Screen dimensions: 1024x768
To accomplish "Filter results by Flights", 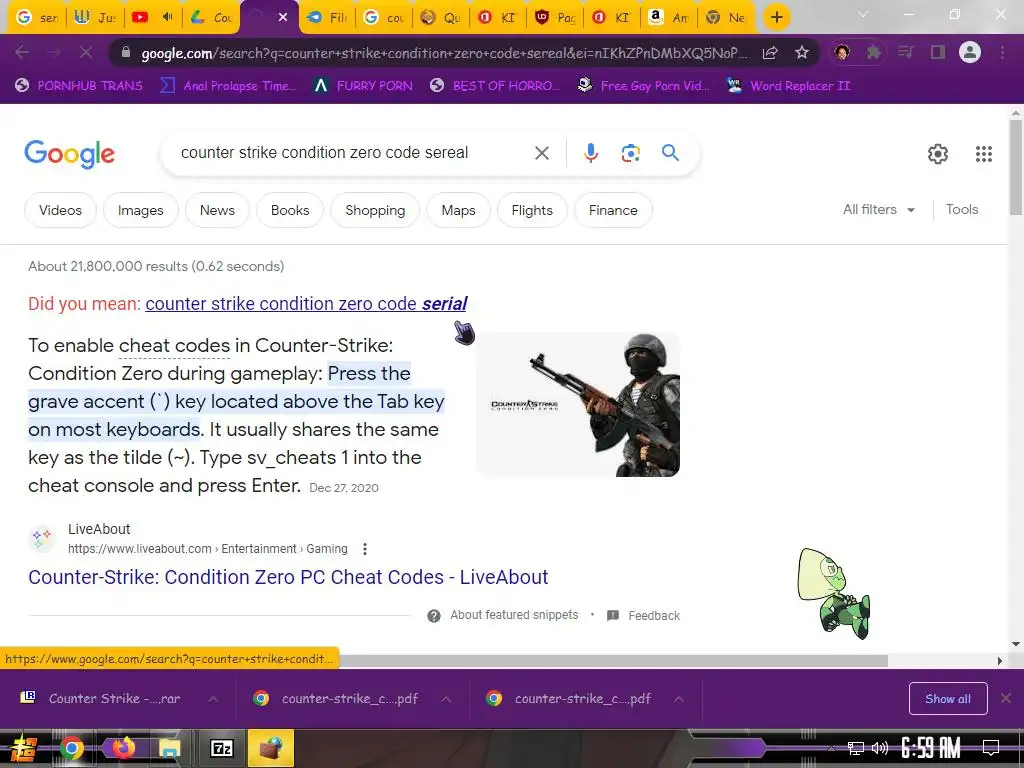I will [532, 210].
